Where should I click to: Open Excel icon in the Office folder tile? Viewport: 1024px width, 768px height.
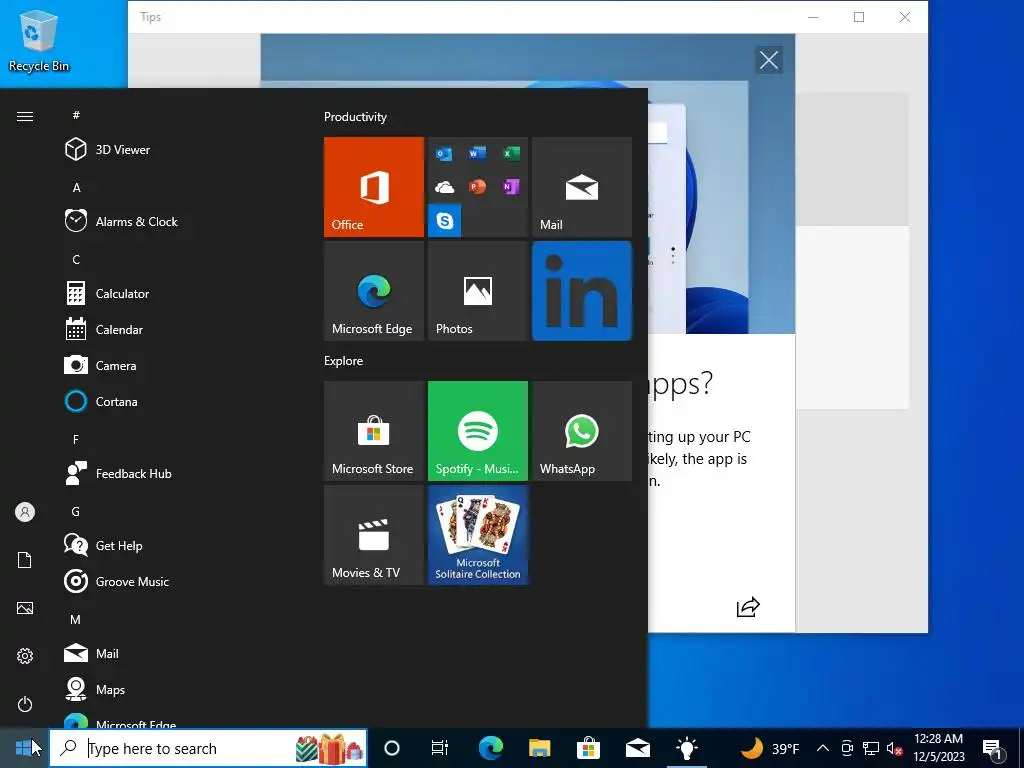[511, 153]
